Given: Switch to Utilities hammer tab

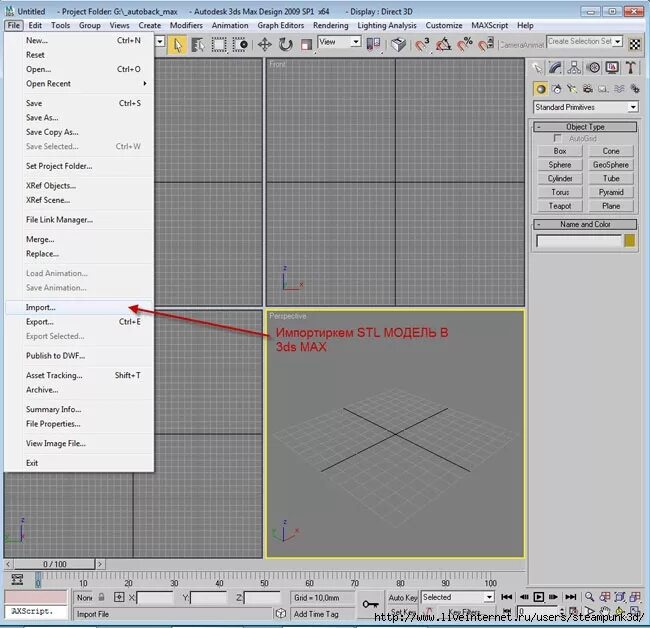Looking at the screenshot, I should click(x=631, y=68).
